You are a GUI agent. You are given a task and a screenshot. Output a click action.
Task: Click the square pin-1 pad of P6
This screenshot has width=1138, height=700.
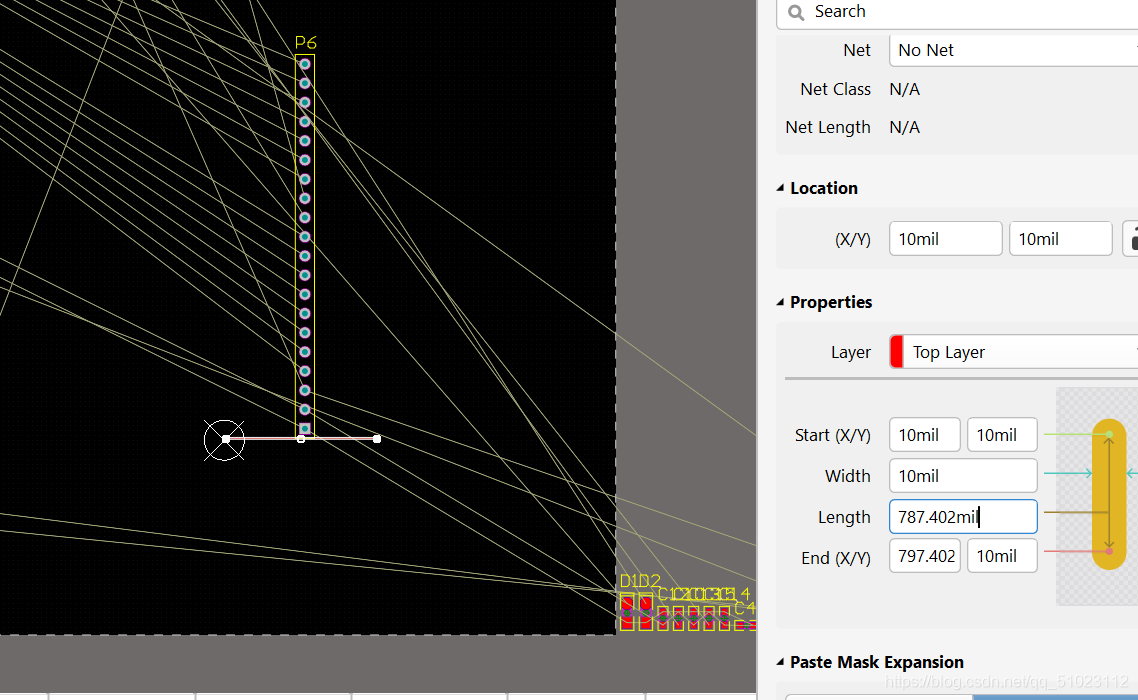pos(305,428)
